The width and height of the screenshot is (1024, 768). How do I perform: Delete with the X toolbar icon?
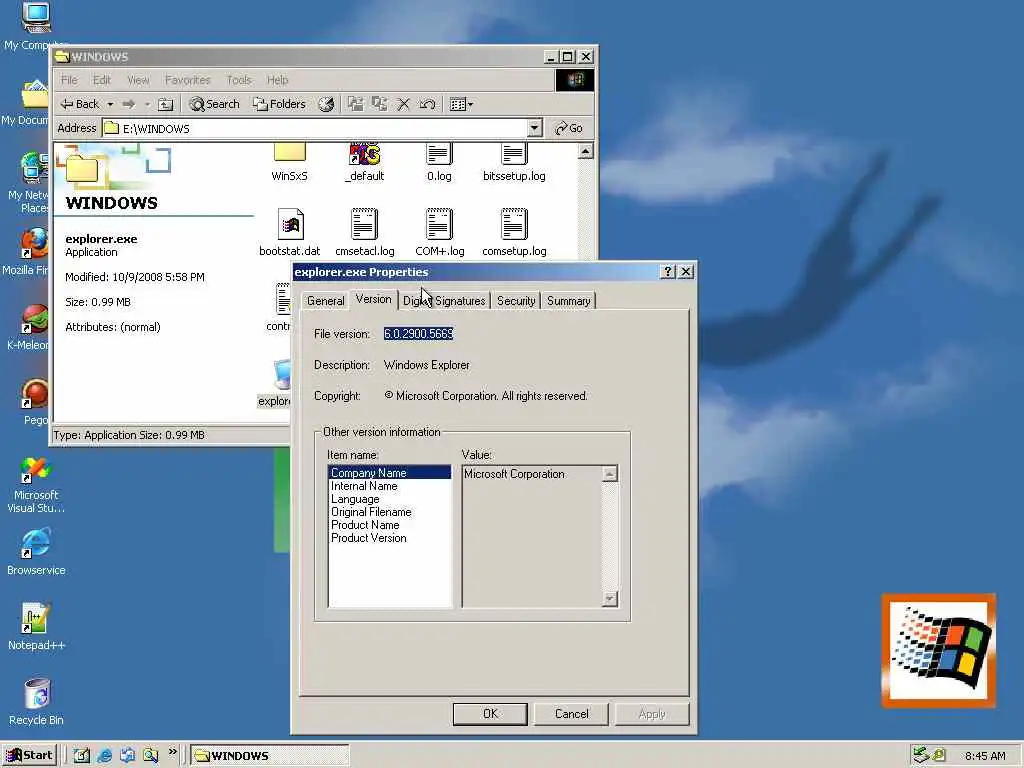pos(404,104)
